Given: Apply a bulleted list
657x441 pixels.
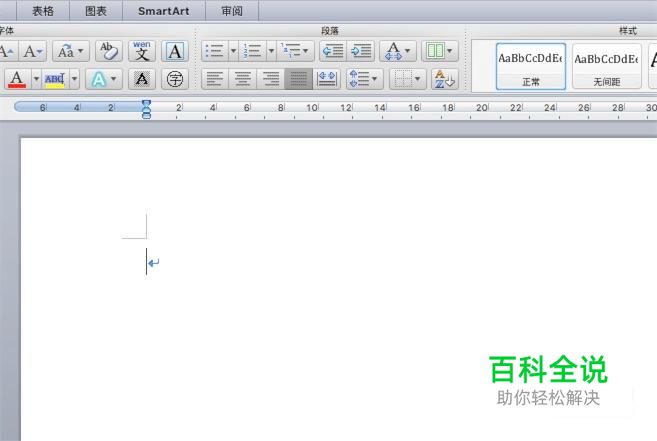Looking at the screenshot, I should [x=215, y=51].
